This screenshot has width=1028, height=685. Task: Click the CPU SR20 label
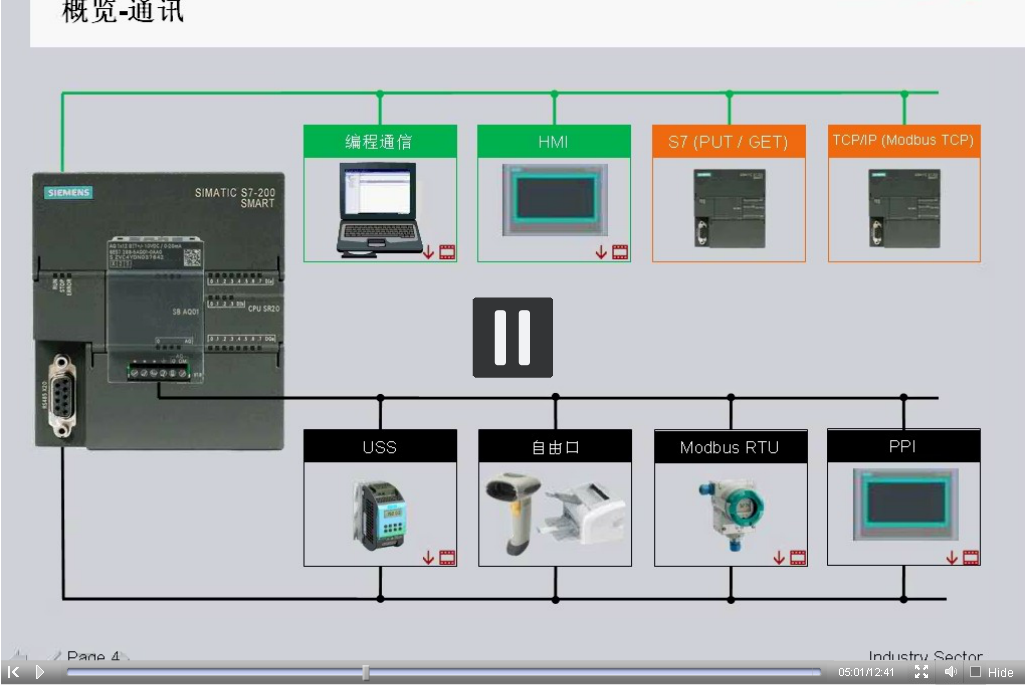tap(264, 308)
